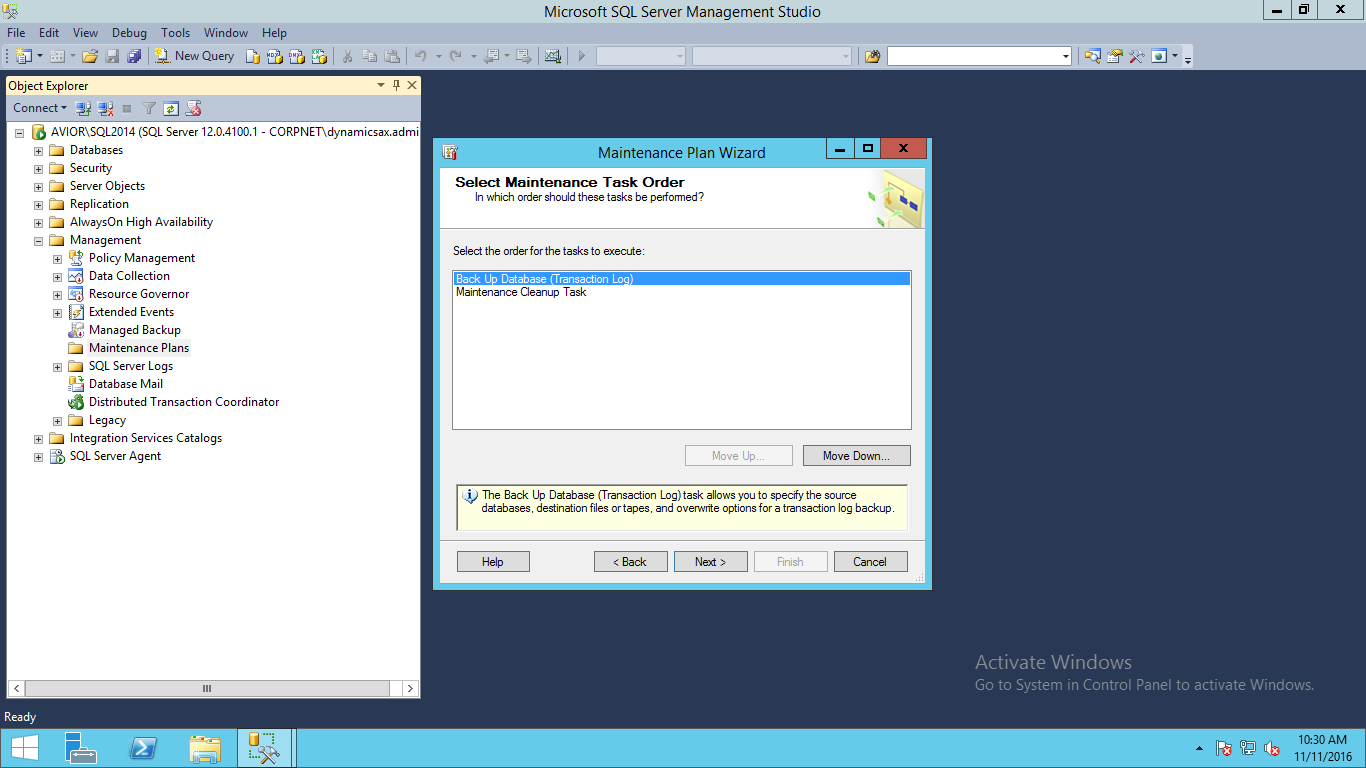Click the Object Explorer horizontal scrollbar
Screen dimensions: 1366x768
[207, 688]
